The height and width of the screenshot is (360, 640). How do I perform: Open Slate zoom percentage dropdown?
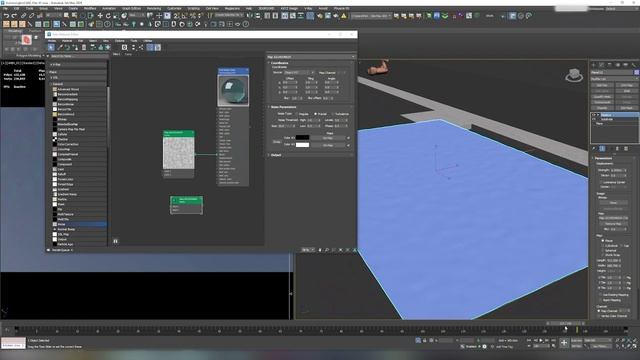[308, 250]
